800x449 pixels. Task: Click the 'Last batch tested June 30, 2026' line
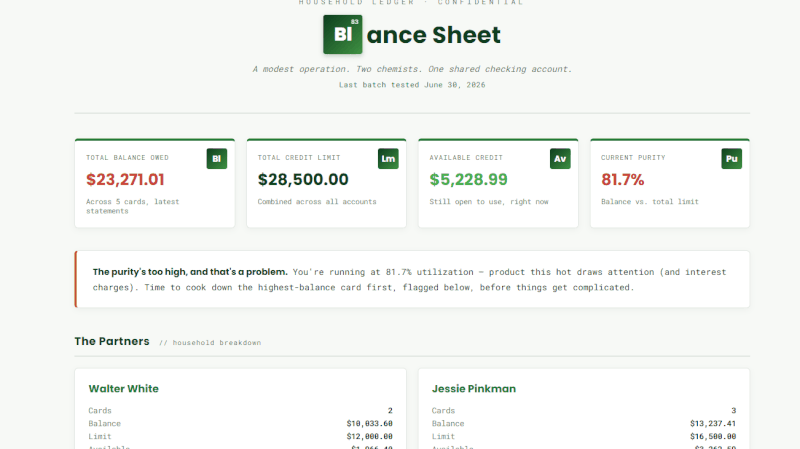click(x=412, y=85)
